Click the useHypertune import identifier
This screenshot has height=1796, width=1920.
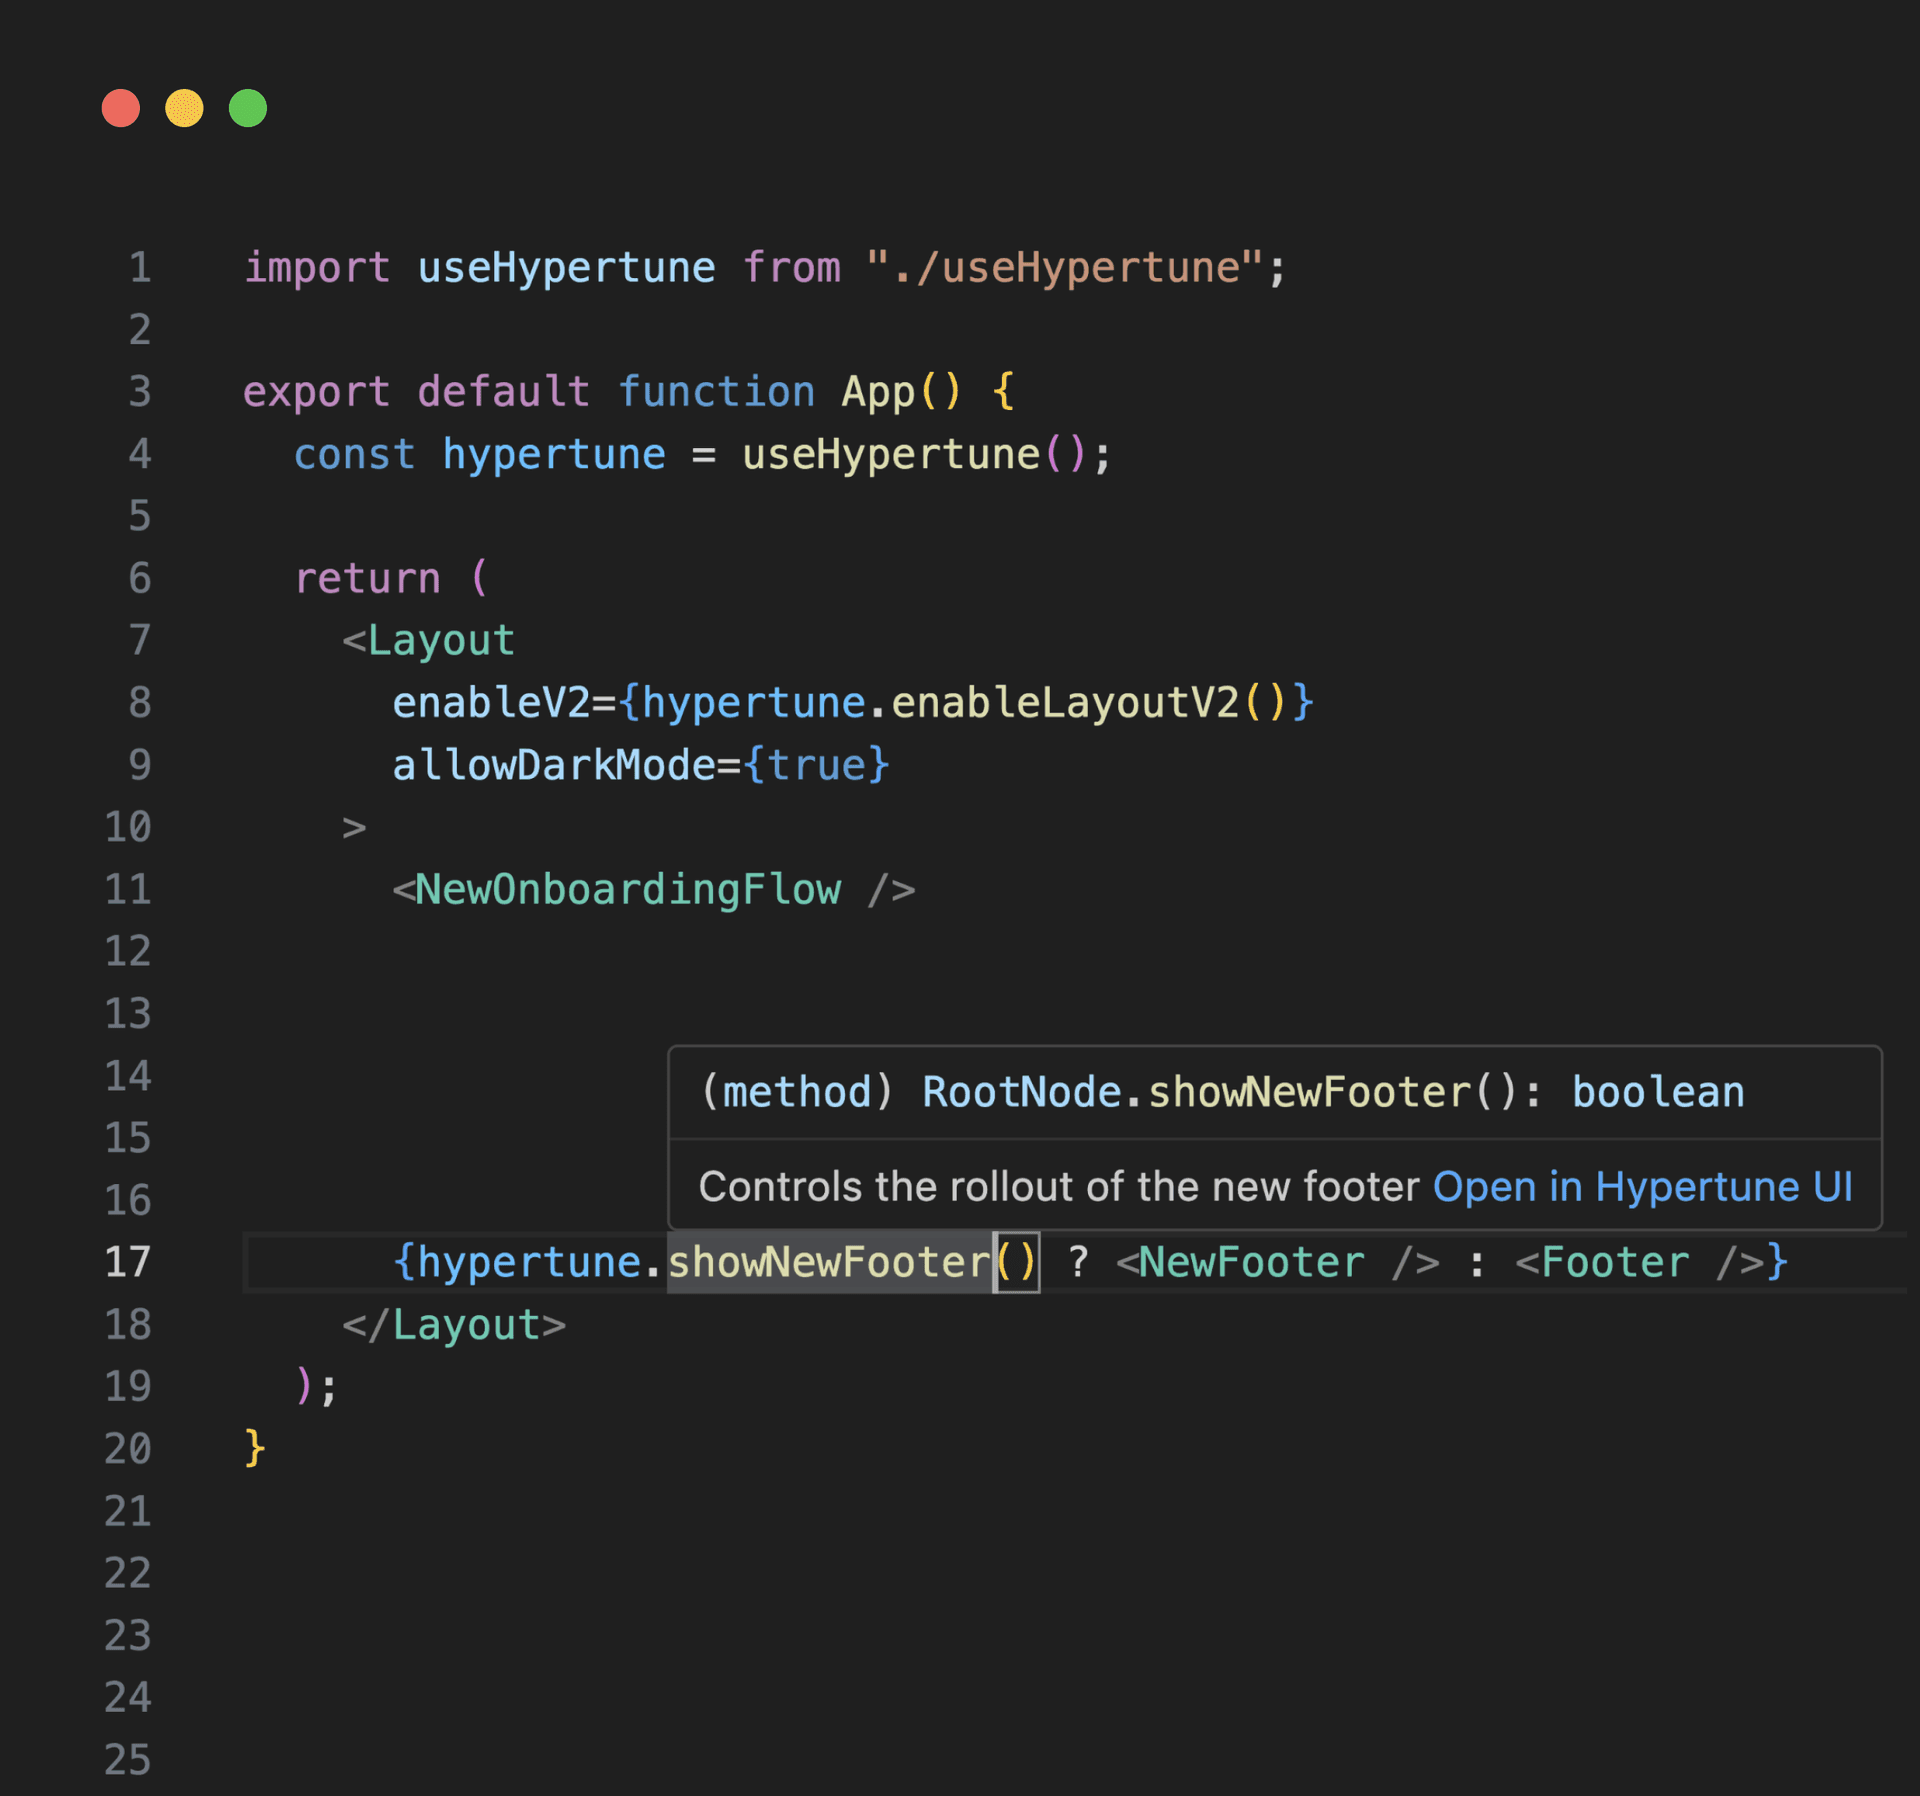[x=566, y=268]
